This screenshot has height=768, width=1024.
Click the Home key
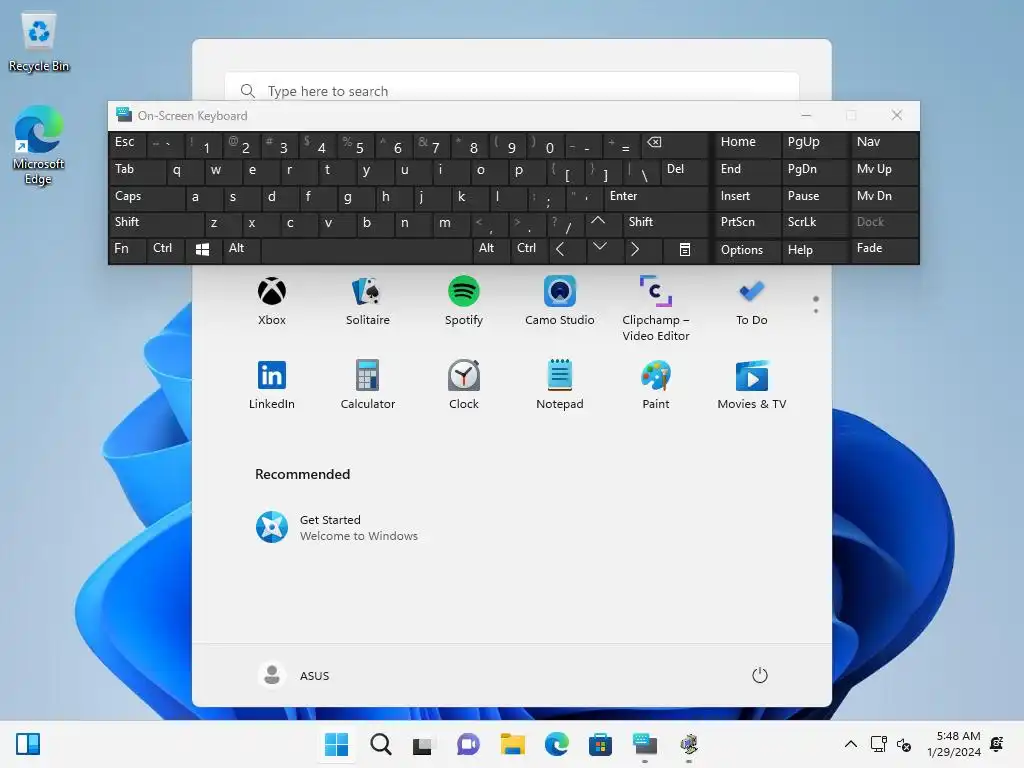click(748, 143)
